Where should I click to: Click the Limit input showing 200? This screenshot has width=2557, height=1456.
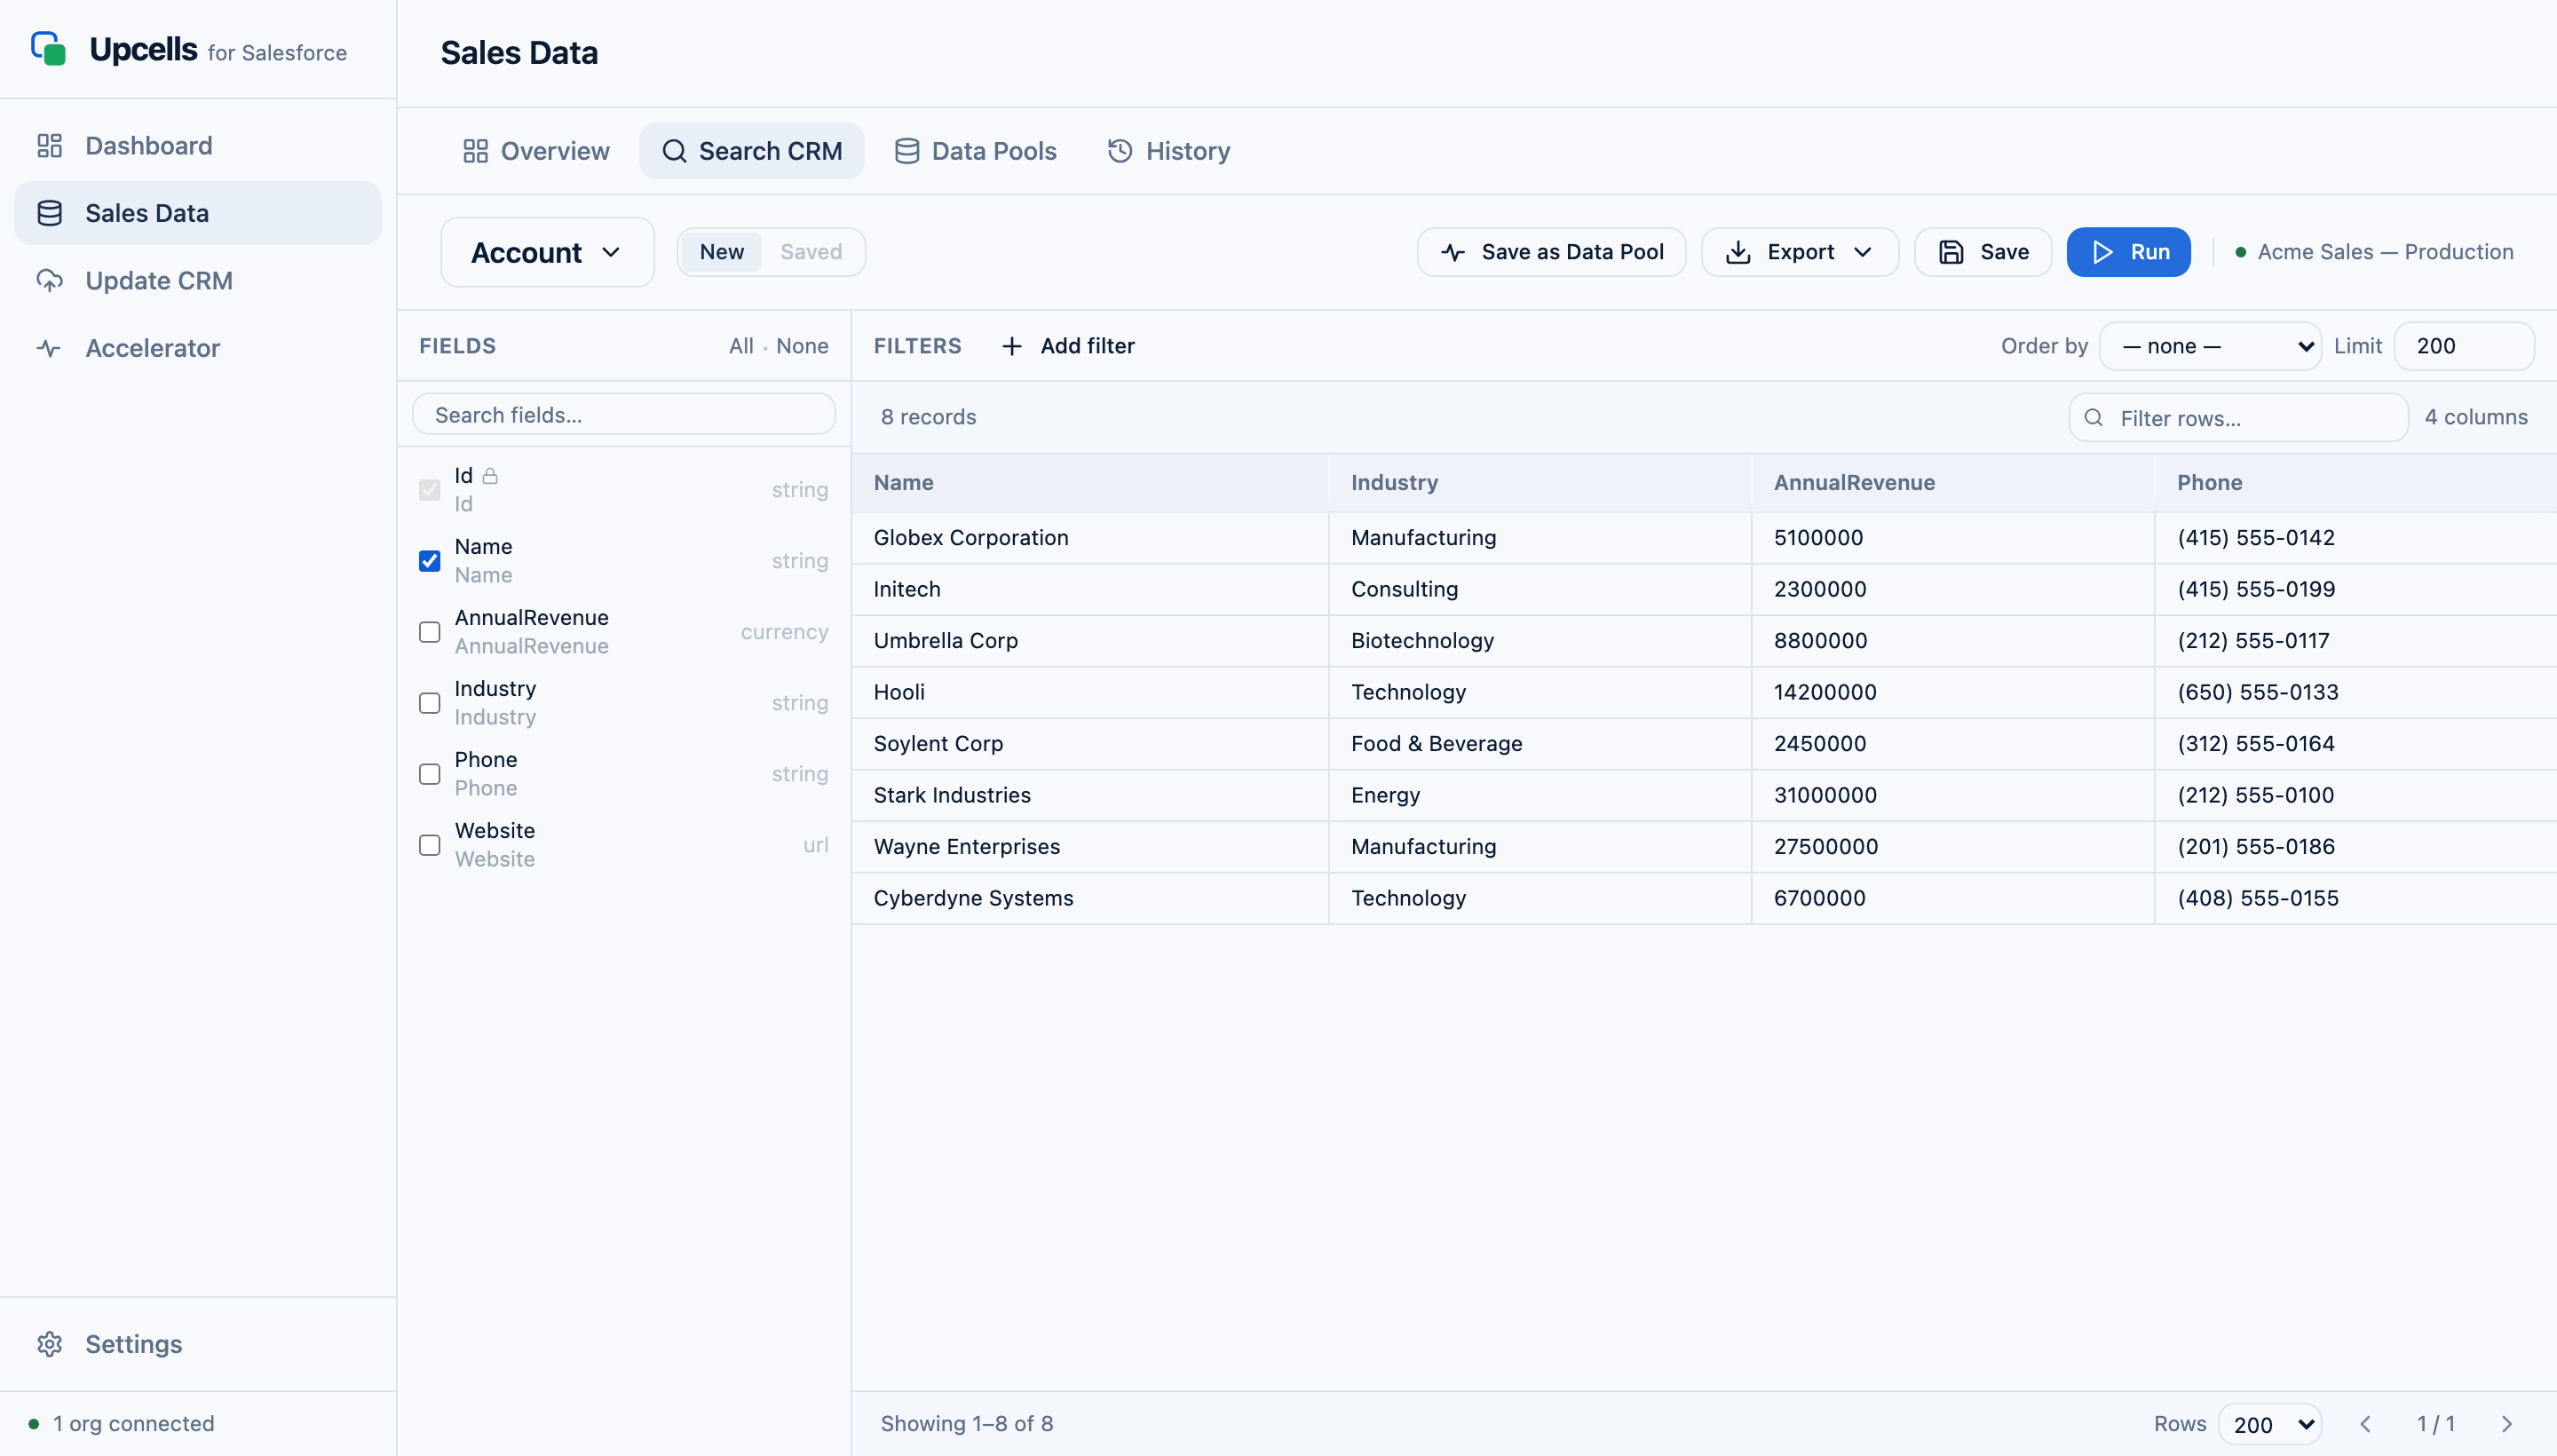2463,346
